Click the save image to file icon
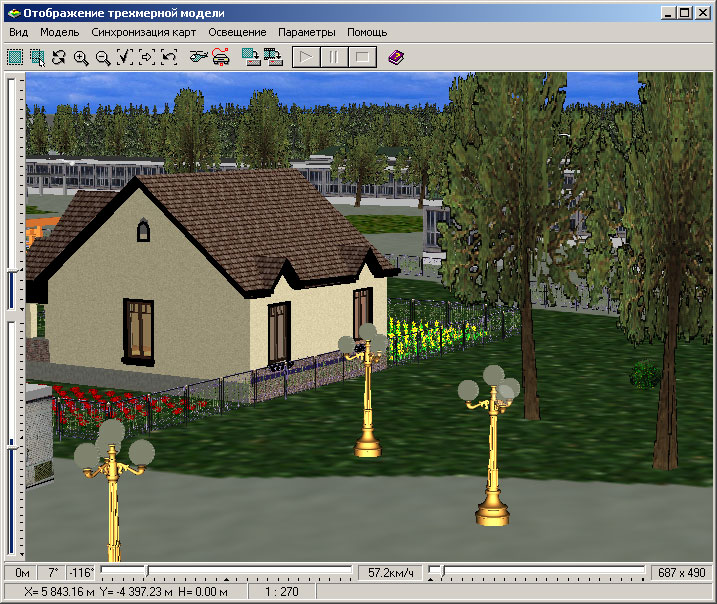717x604 pixels. [x=251, y=58]
